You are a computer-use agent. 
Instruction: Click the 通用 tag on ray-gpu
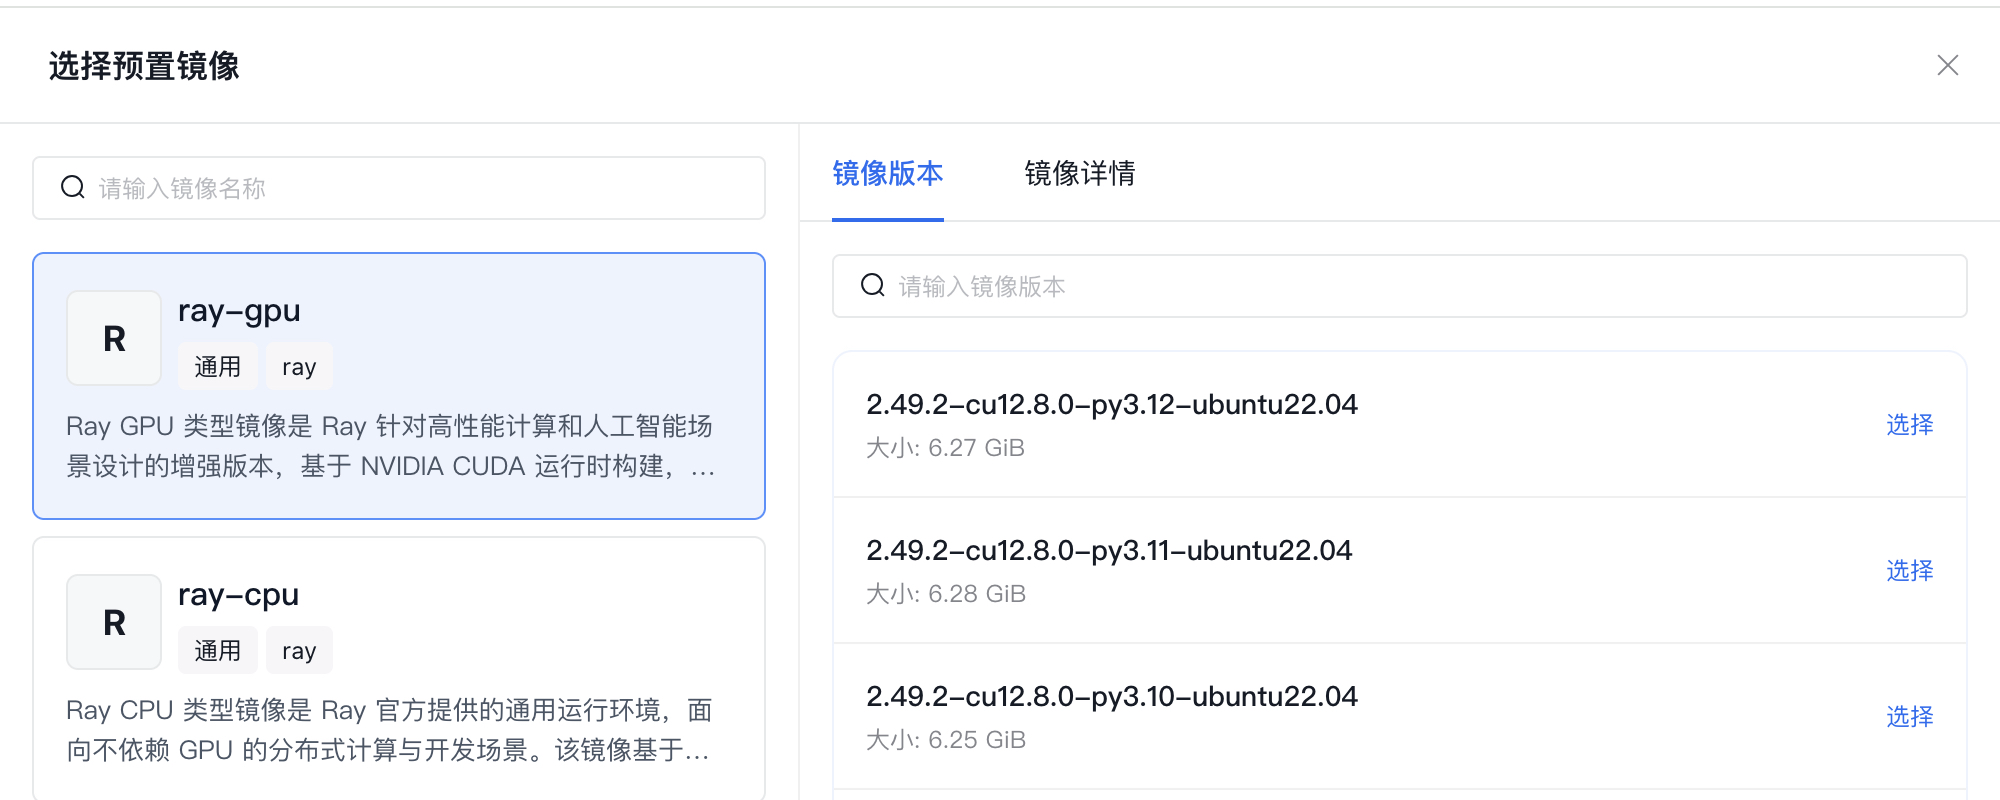218,367
